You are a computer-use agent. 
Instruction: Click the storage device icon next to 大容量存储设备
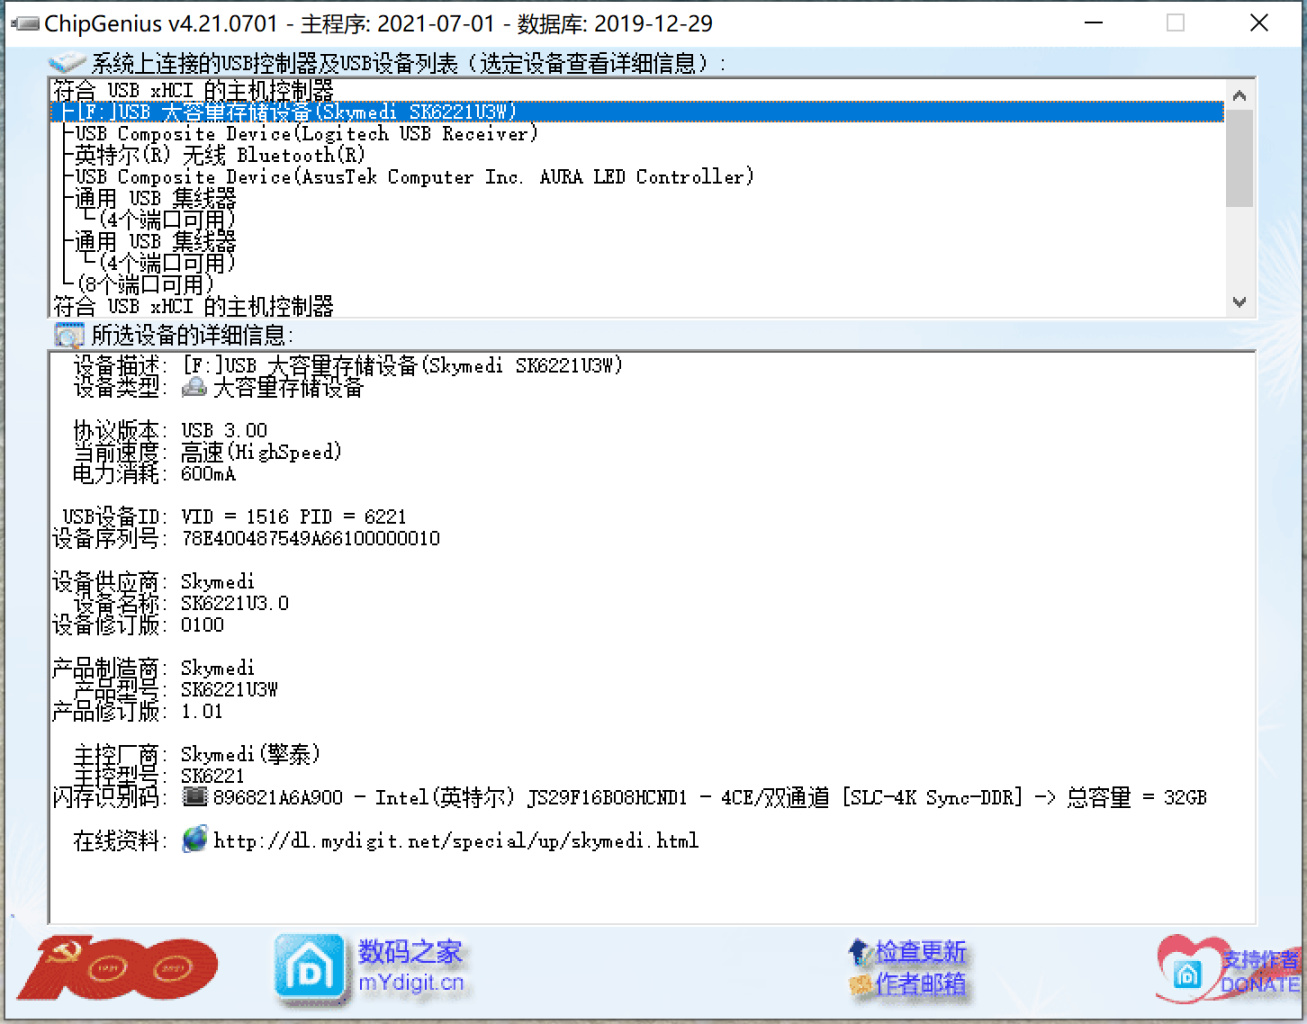tap(194, 387)
